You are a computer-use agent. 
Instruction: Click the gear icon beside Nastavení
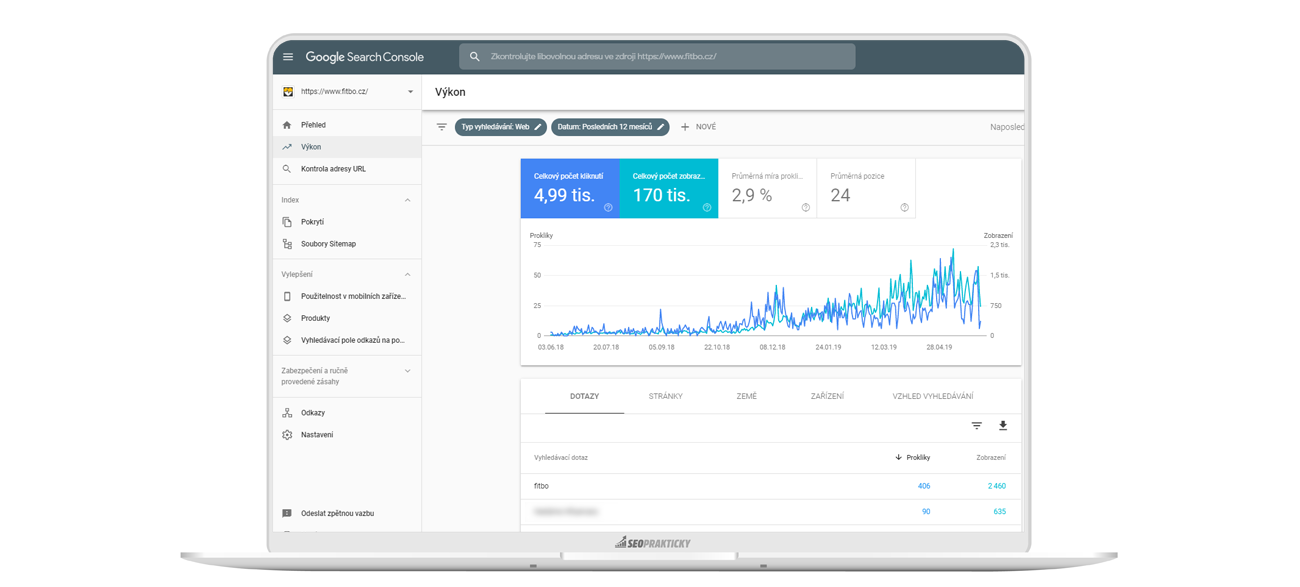coord(287,435)
